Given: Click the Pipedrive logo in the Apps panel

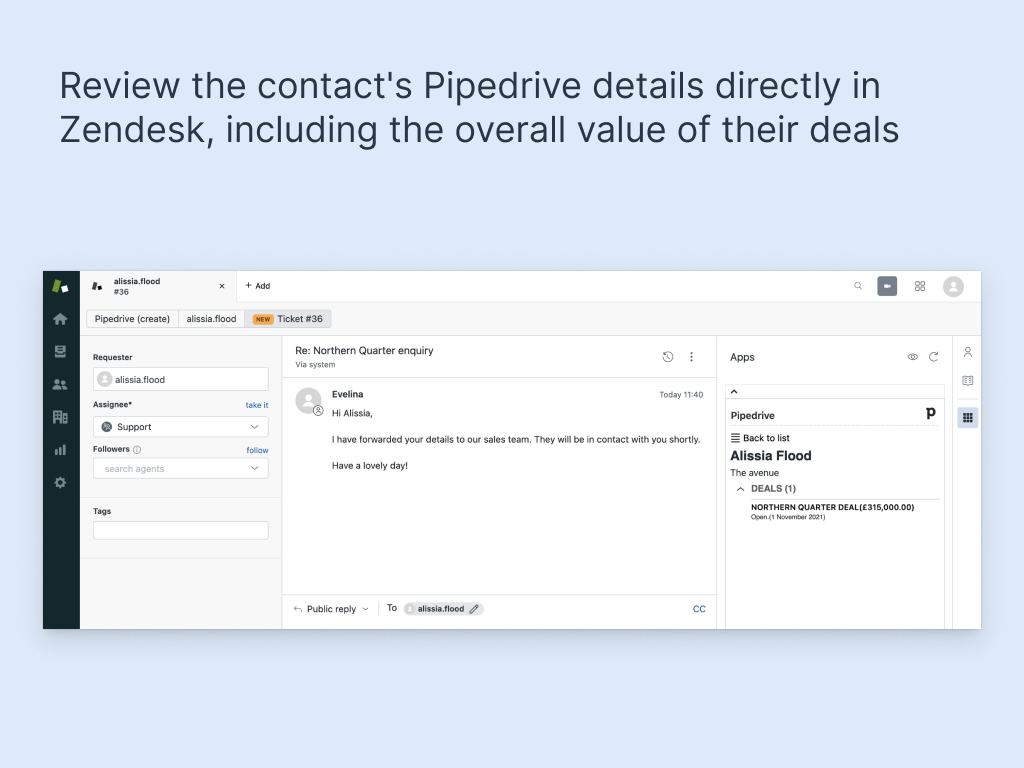Looking at the screenshot, I should pyautogui.click(x=930, y=412).
